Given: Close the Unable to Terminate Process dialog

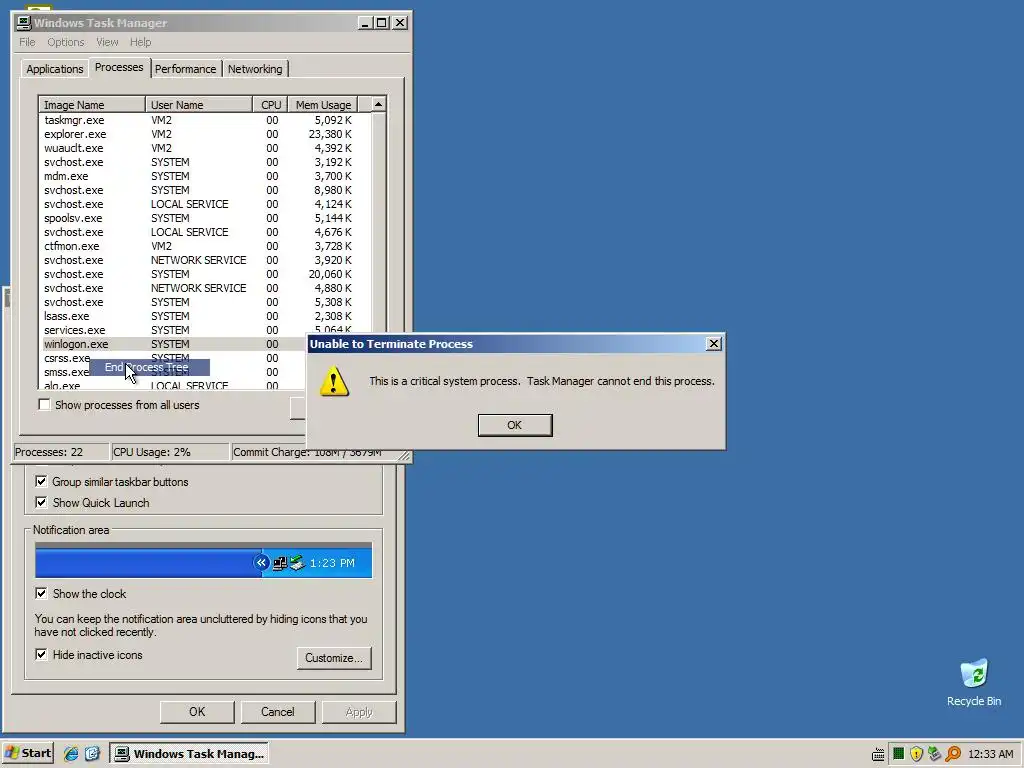Looking at the screenshot, I should pos(714,344).
